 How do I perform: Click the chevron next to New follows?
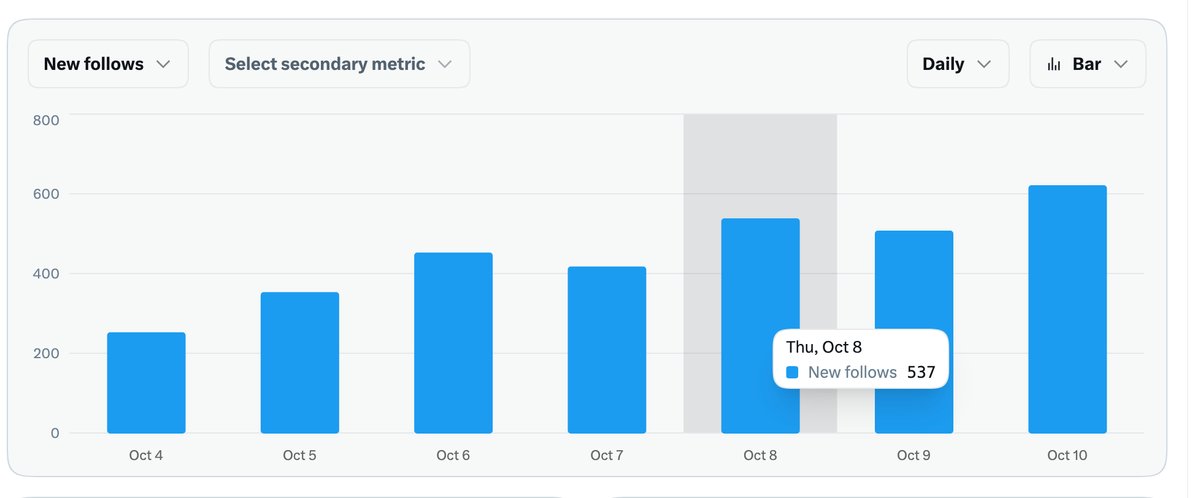point(164,64)
